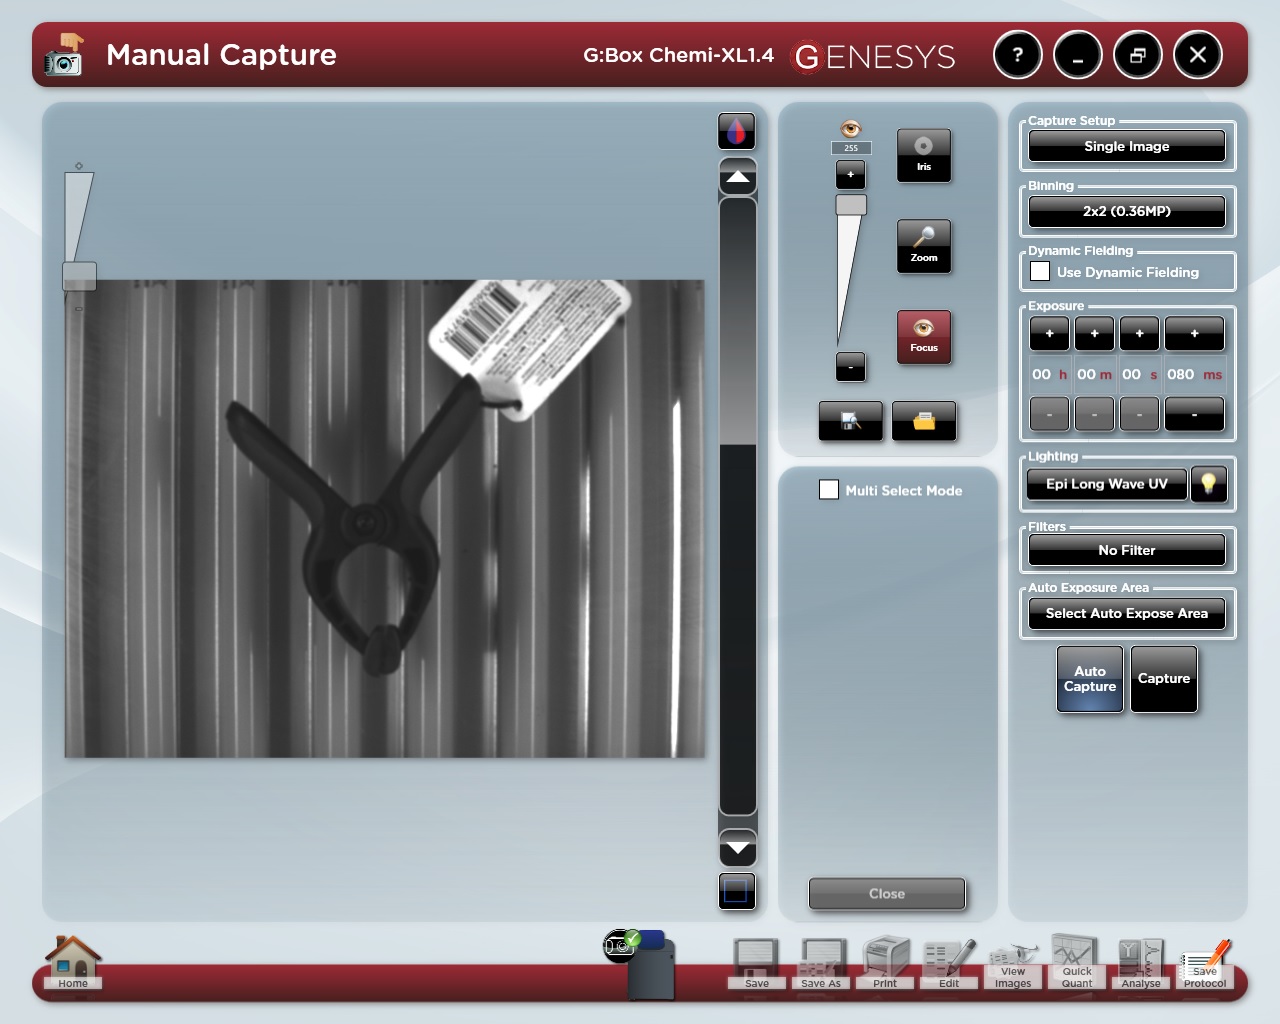This screenshot has width=1280, height=1024.
Task: Click the Home icon
Action: 73,962
